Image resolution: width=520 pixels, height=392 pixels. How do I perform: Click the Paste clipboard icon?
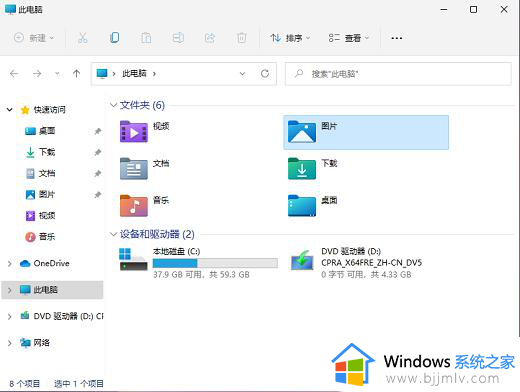(146, 38)
